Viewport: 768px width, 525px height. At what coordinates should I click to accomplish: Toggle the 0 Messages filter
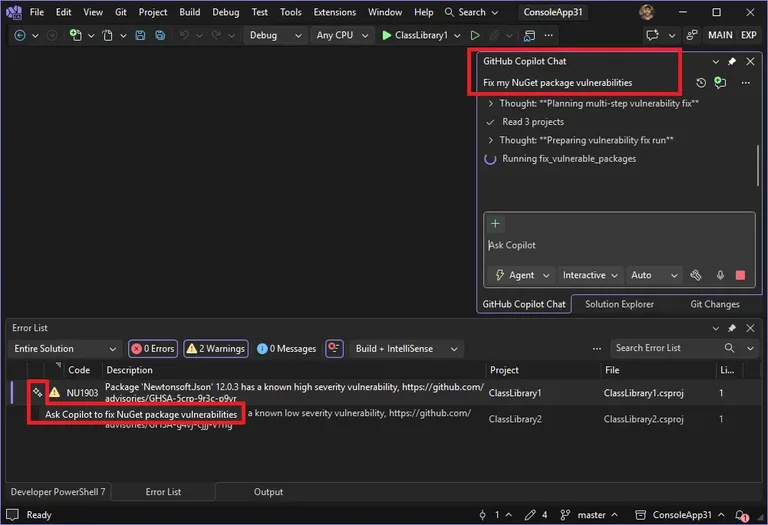[287, 349]
